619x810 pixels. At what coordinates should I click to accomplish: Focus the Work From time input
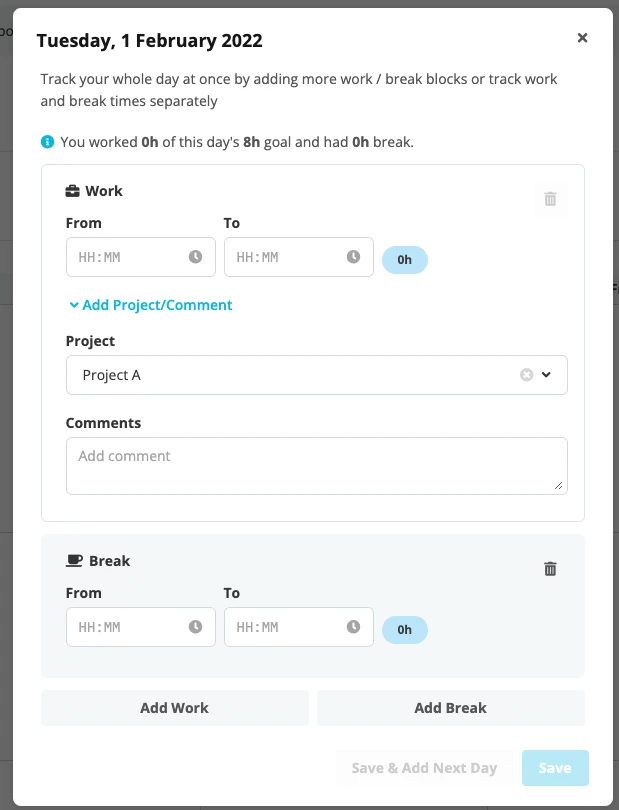click(x=141, y=257)
